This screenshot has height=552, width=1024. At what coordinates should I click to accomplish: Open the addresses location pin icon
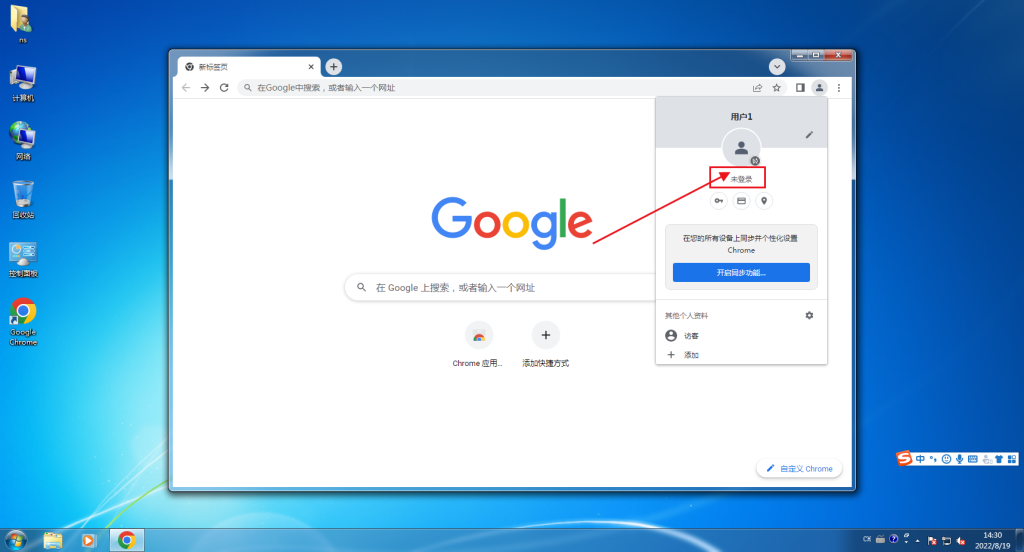point(764,201)
